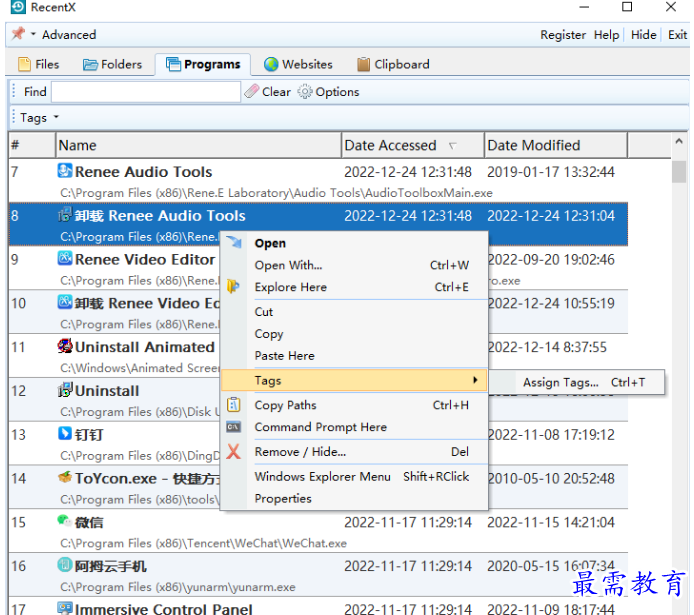Image resolution: width=694 pixels, height=615 pixels.
Task: Click the Register link
Action: 563,35
